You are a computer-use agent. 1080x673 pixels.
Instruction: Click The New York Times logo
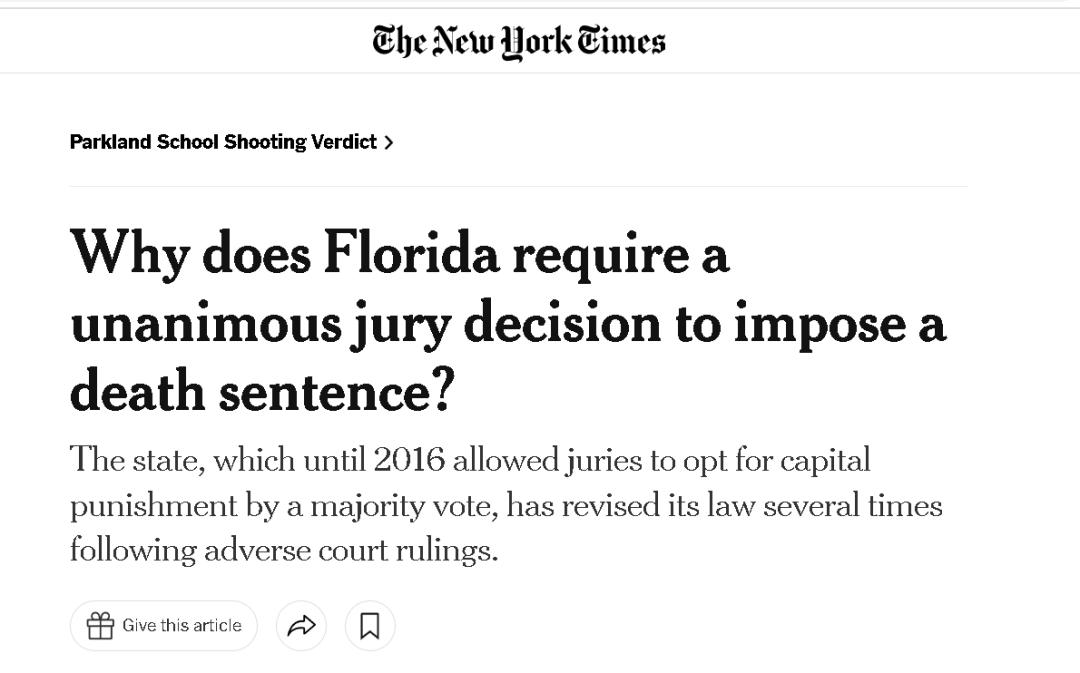519,41
